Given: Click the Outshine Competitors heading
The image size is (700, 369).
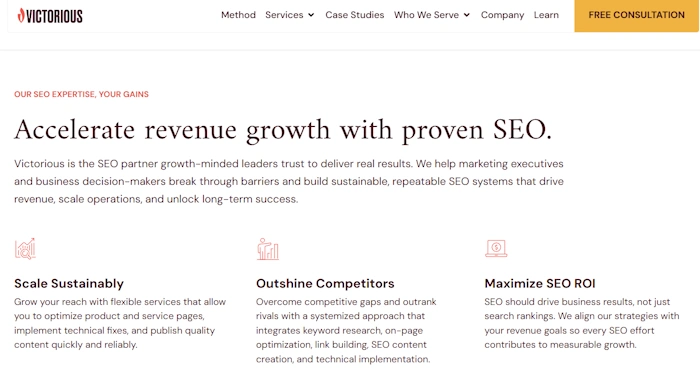Looking at the screenshot, I should coord(325,283).
